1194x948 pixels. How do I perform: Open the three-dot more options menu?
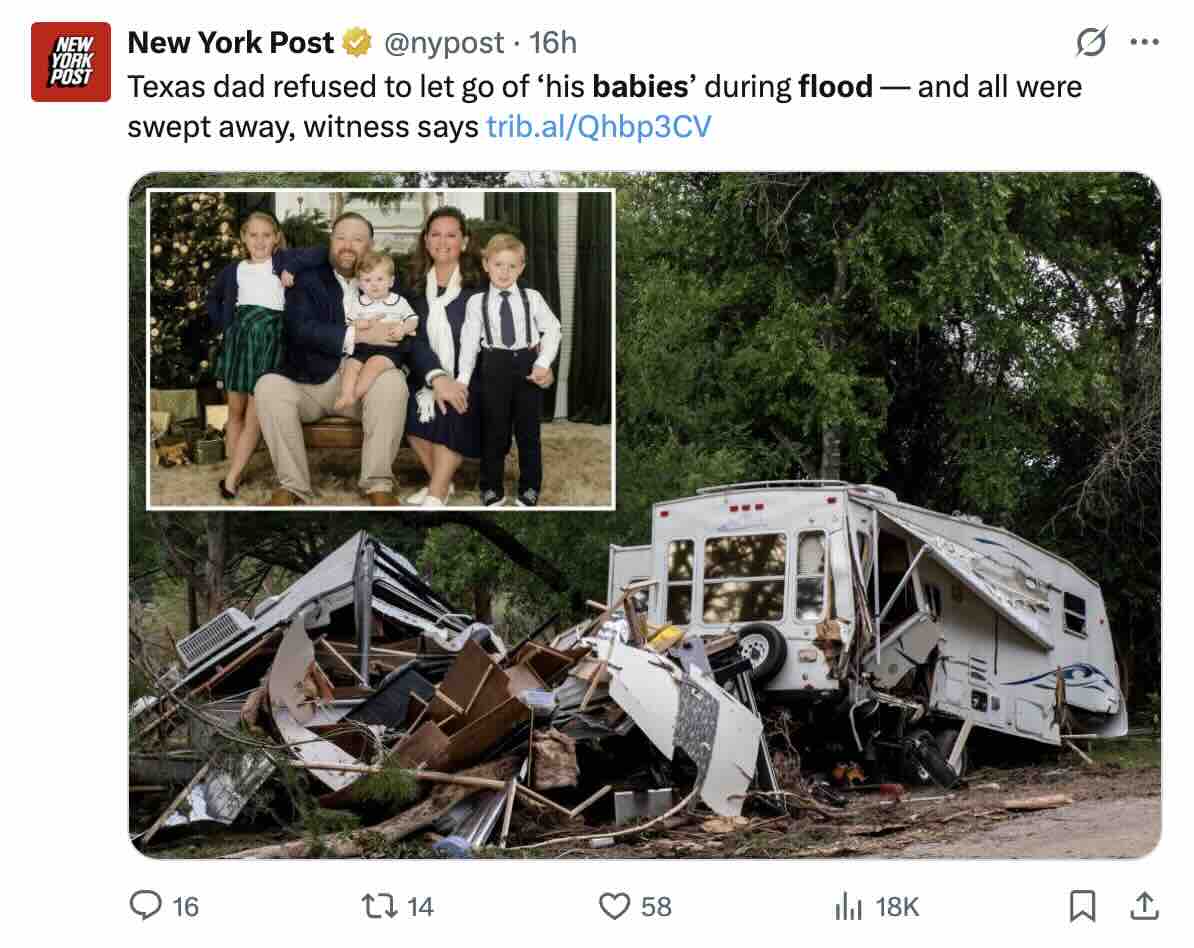(1143, 43)
